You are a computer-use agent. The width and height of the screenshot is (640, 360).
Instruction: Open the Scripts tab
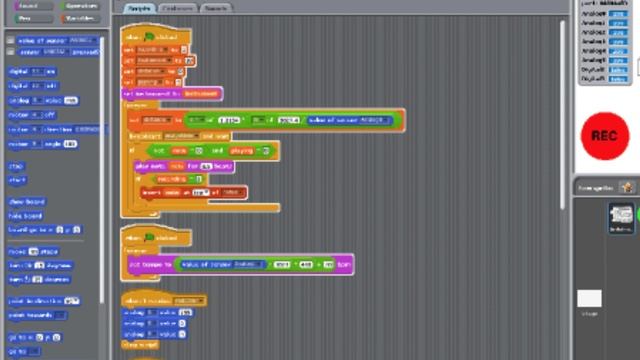click(139, 8)
